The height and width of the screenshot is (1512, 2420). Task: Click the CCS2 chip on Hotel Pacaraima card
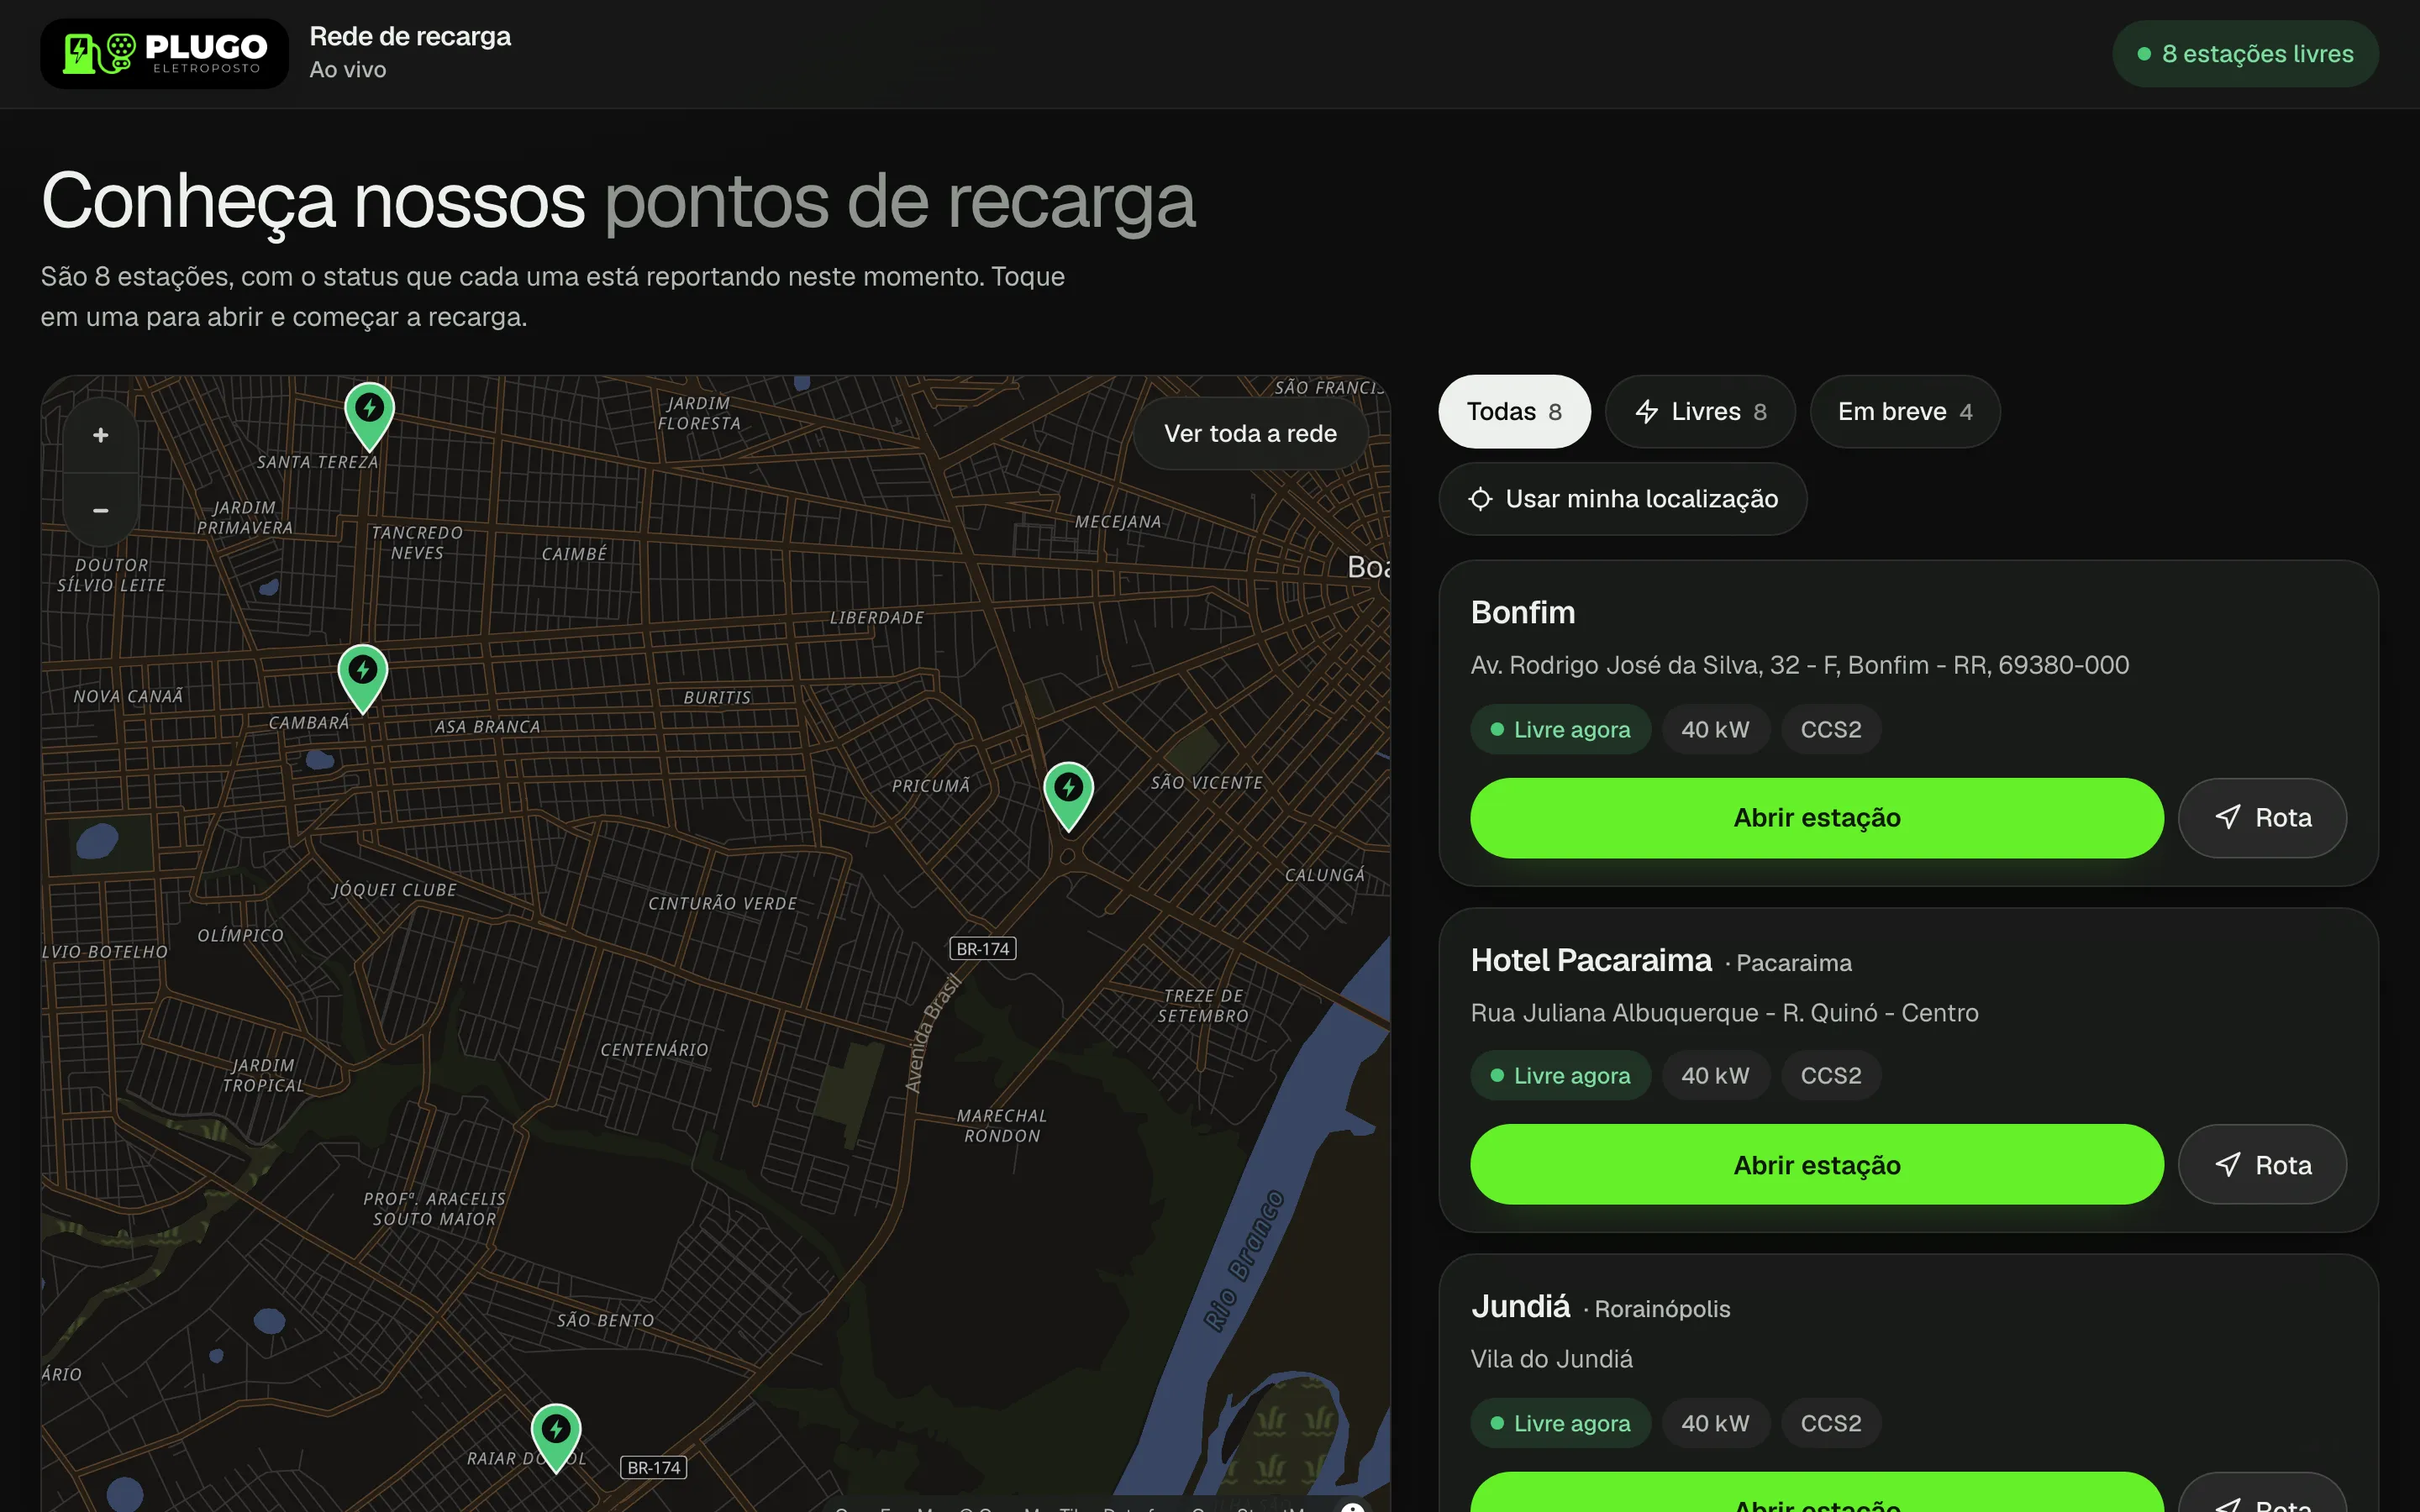coord(1830,1076)
